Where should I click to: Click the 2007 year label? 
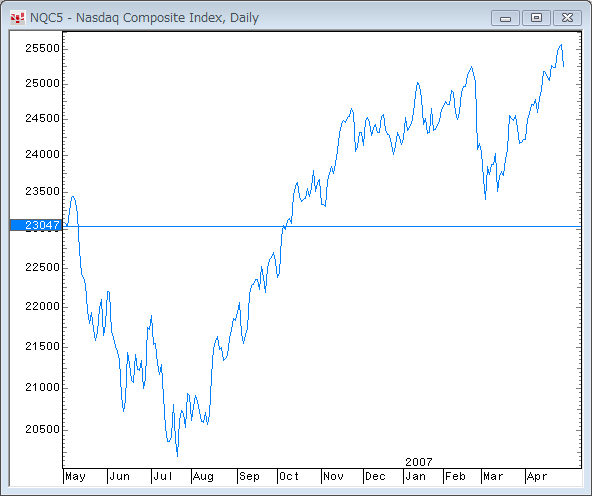pos(419,462)
